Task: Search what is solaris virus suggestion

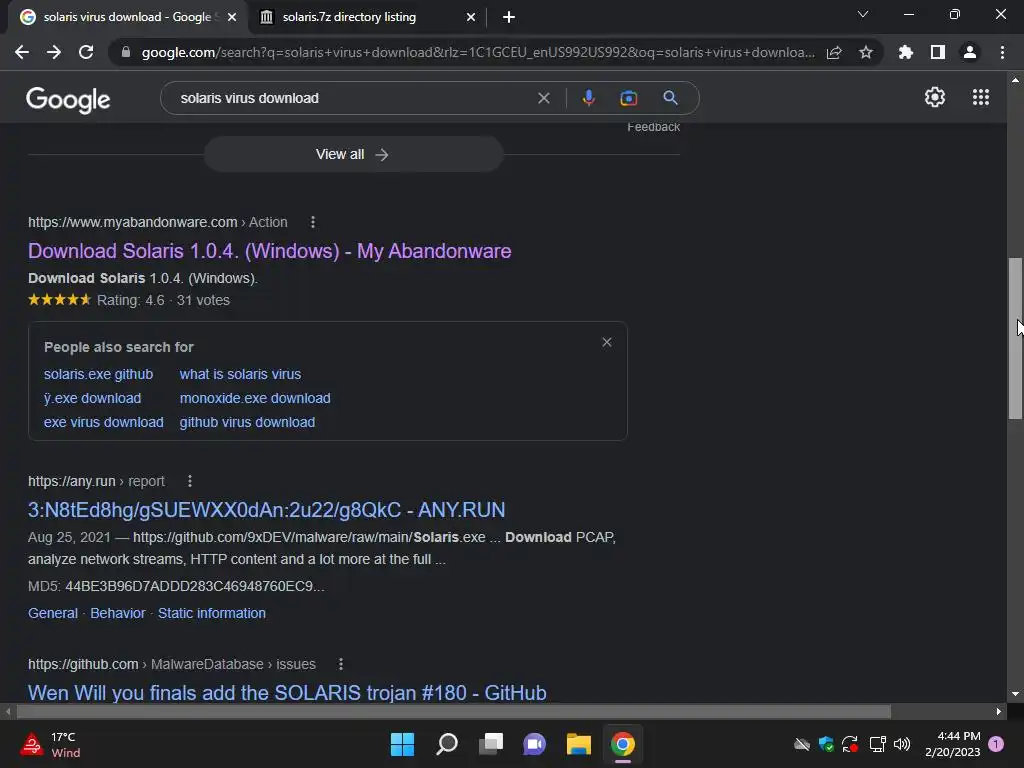Action: pyautogui.click(x=240, y=374)
